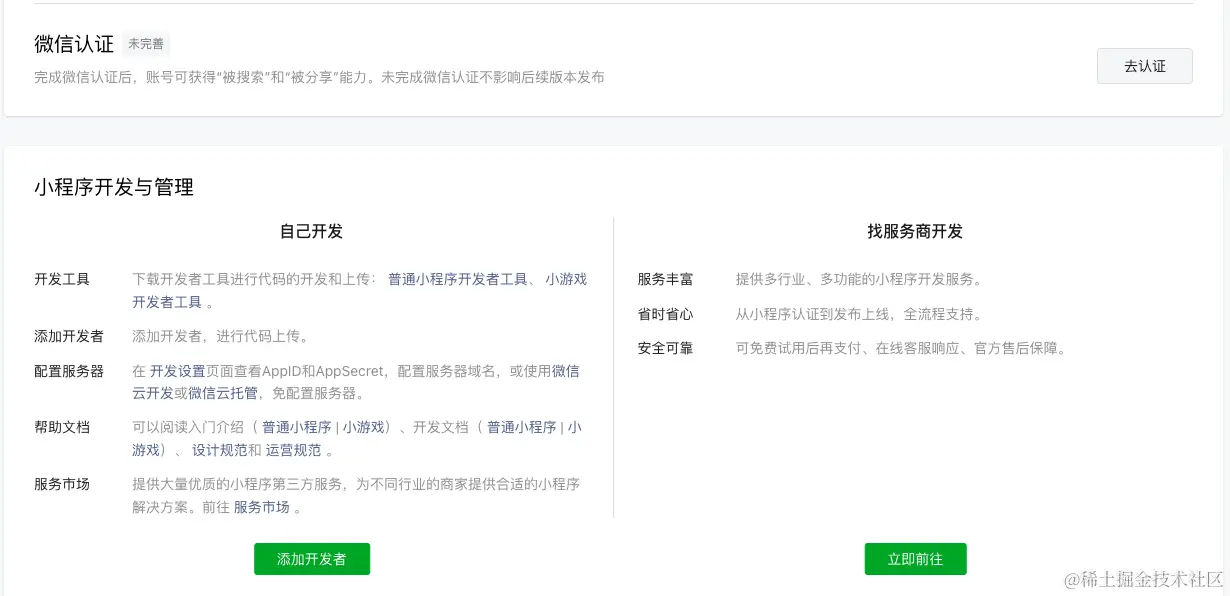Click the 配置服务器 row label
Image resolution: width=1230 pixels, height=596 pixels.
(69, 371)
